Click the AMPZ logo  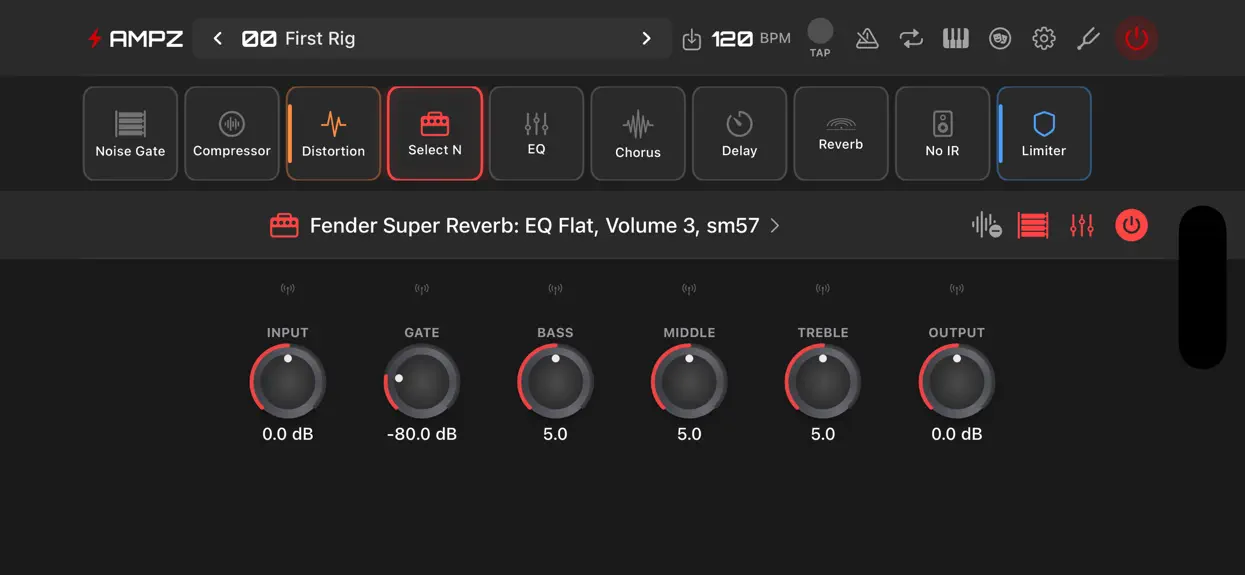click(135, 39)
